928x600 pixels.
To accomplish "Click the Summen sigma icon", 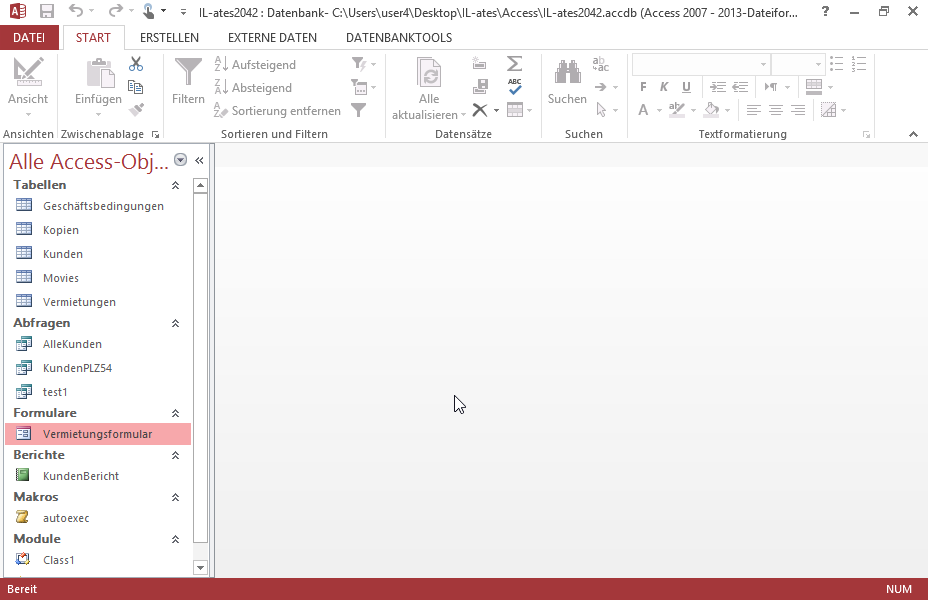I will click(514, 63).
